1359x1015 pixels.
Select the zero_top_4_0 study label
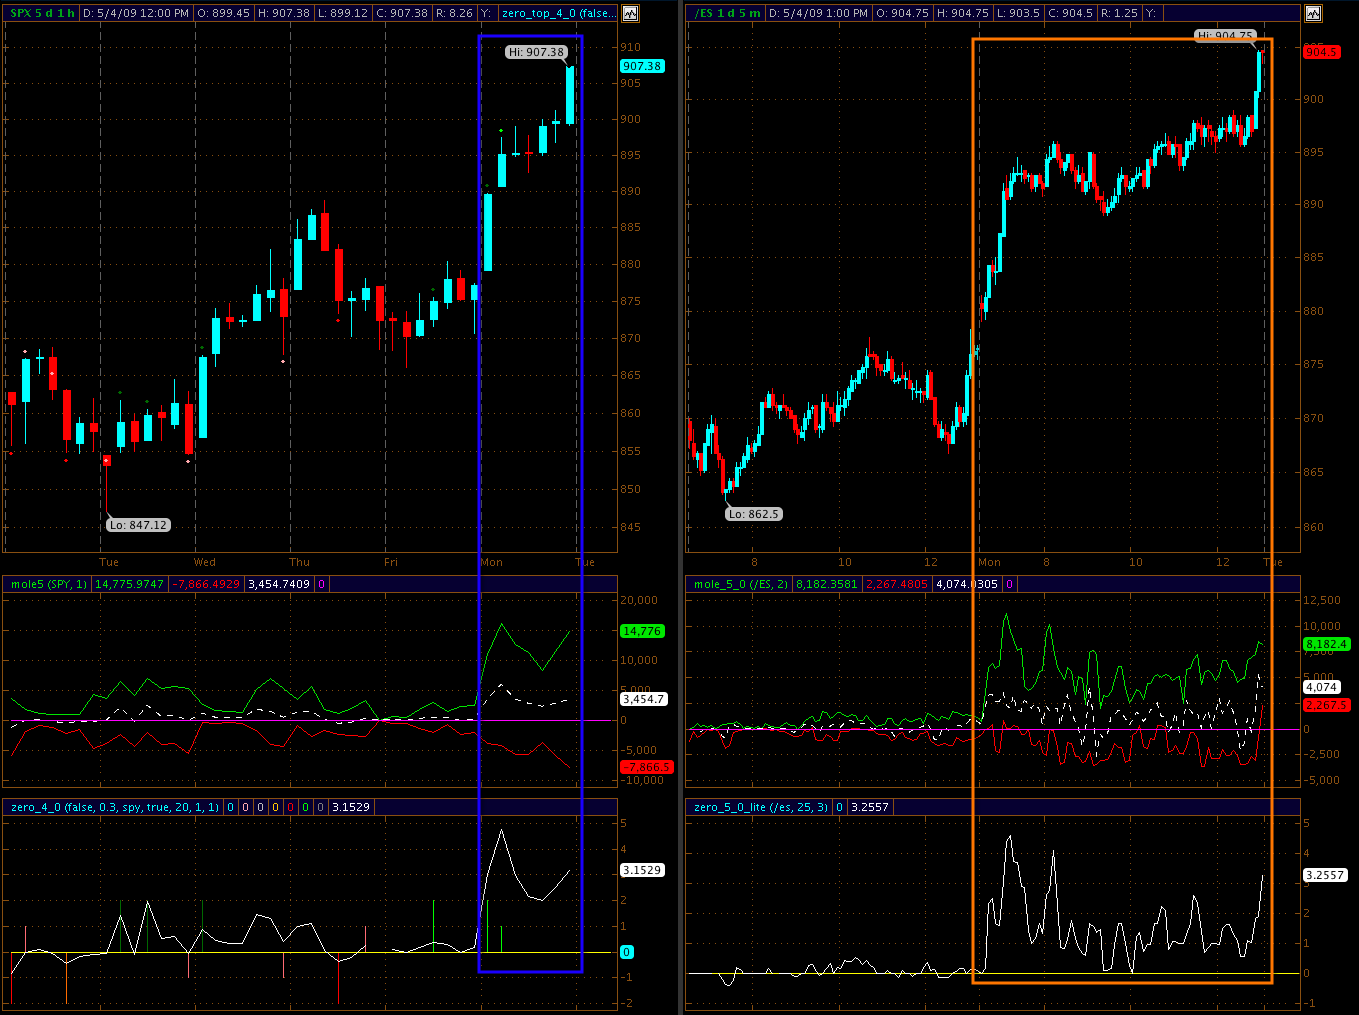(558, 13)
